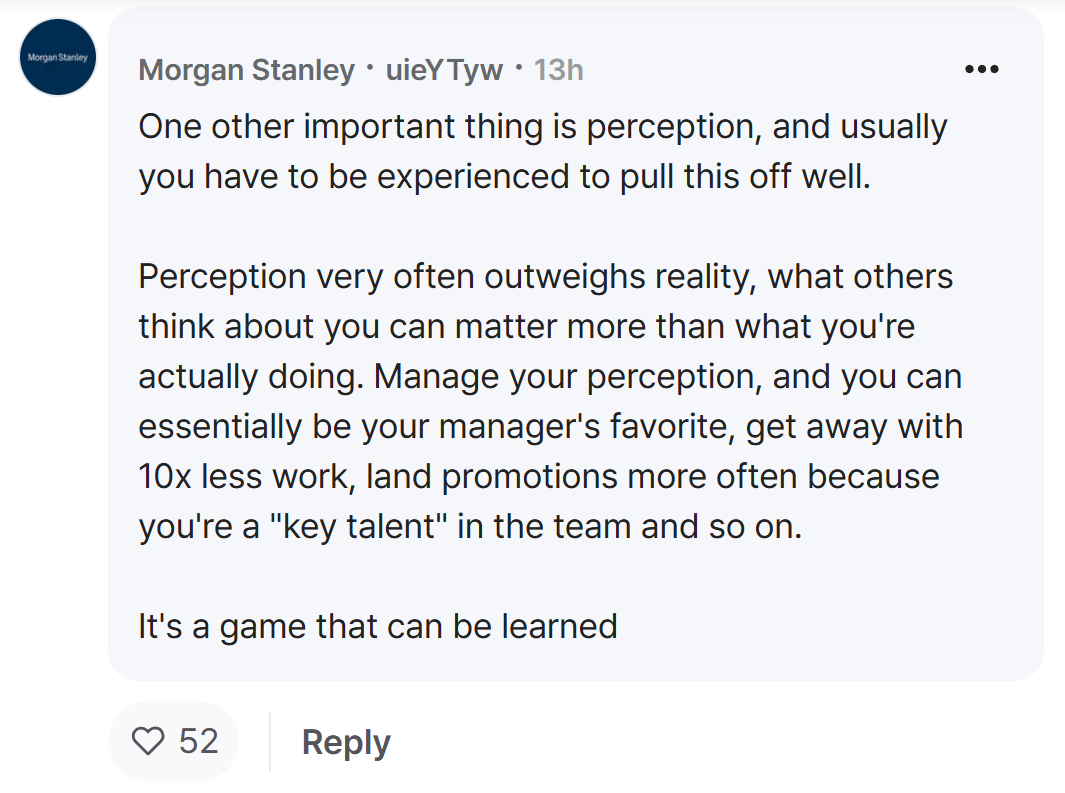
Task: Click the first paragraph about perception
Action: pyautogui.click(x=543, y=151)
